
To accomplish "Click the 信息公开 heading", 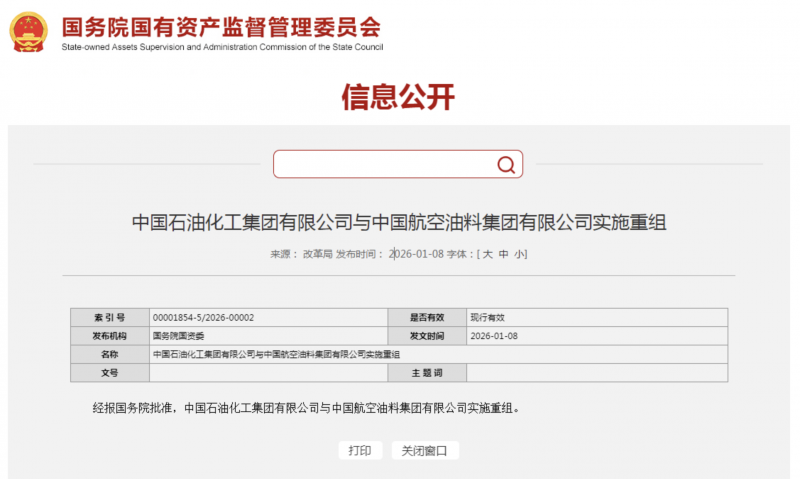I will click(398, 96).
